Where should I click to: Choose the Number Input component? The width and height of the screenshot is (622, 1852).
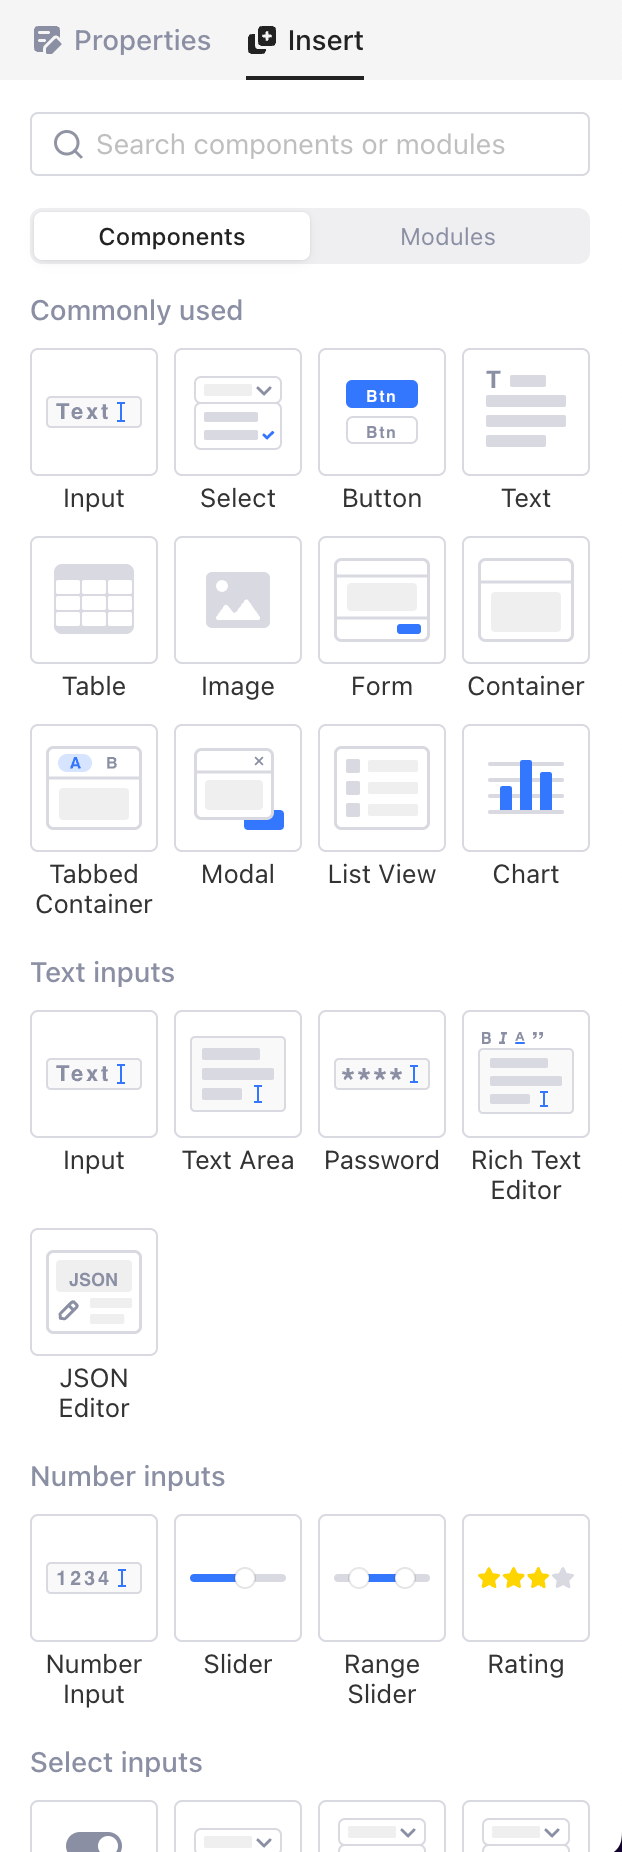pyautogui.click(x=94, y=1578)
